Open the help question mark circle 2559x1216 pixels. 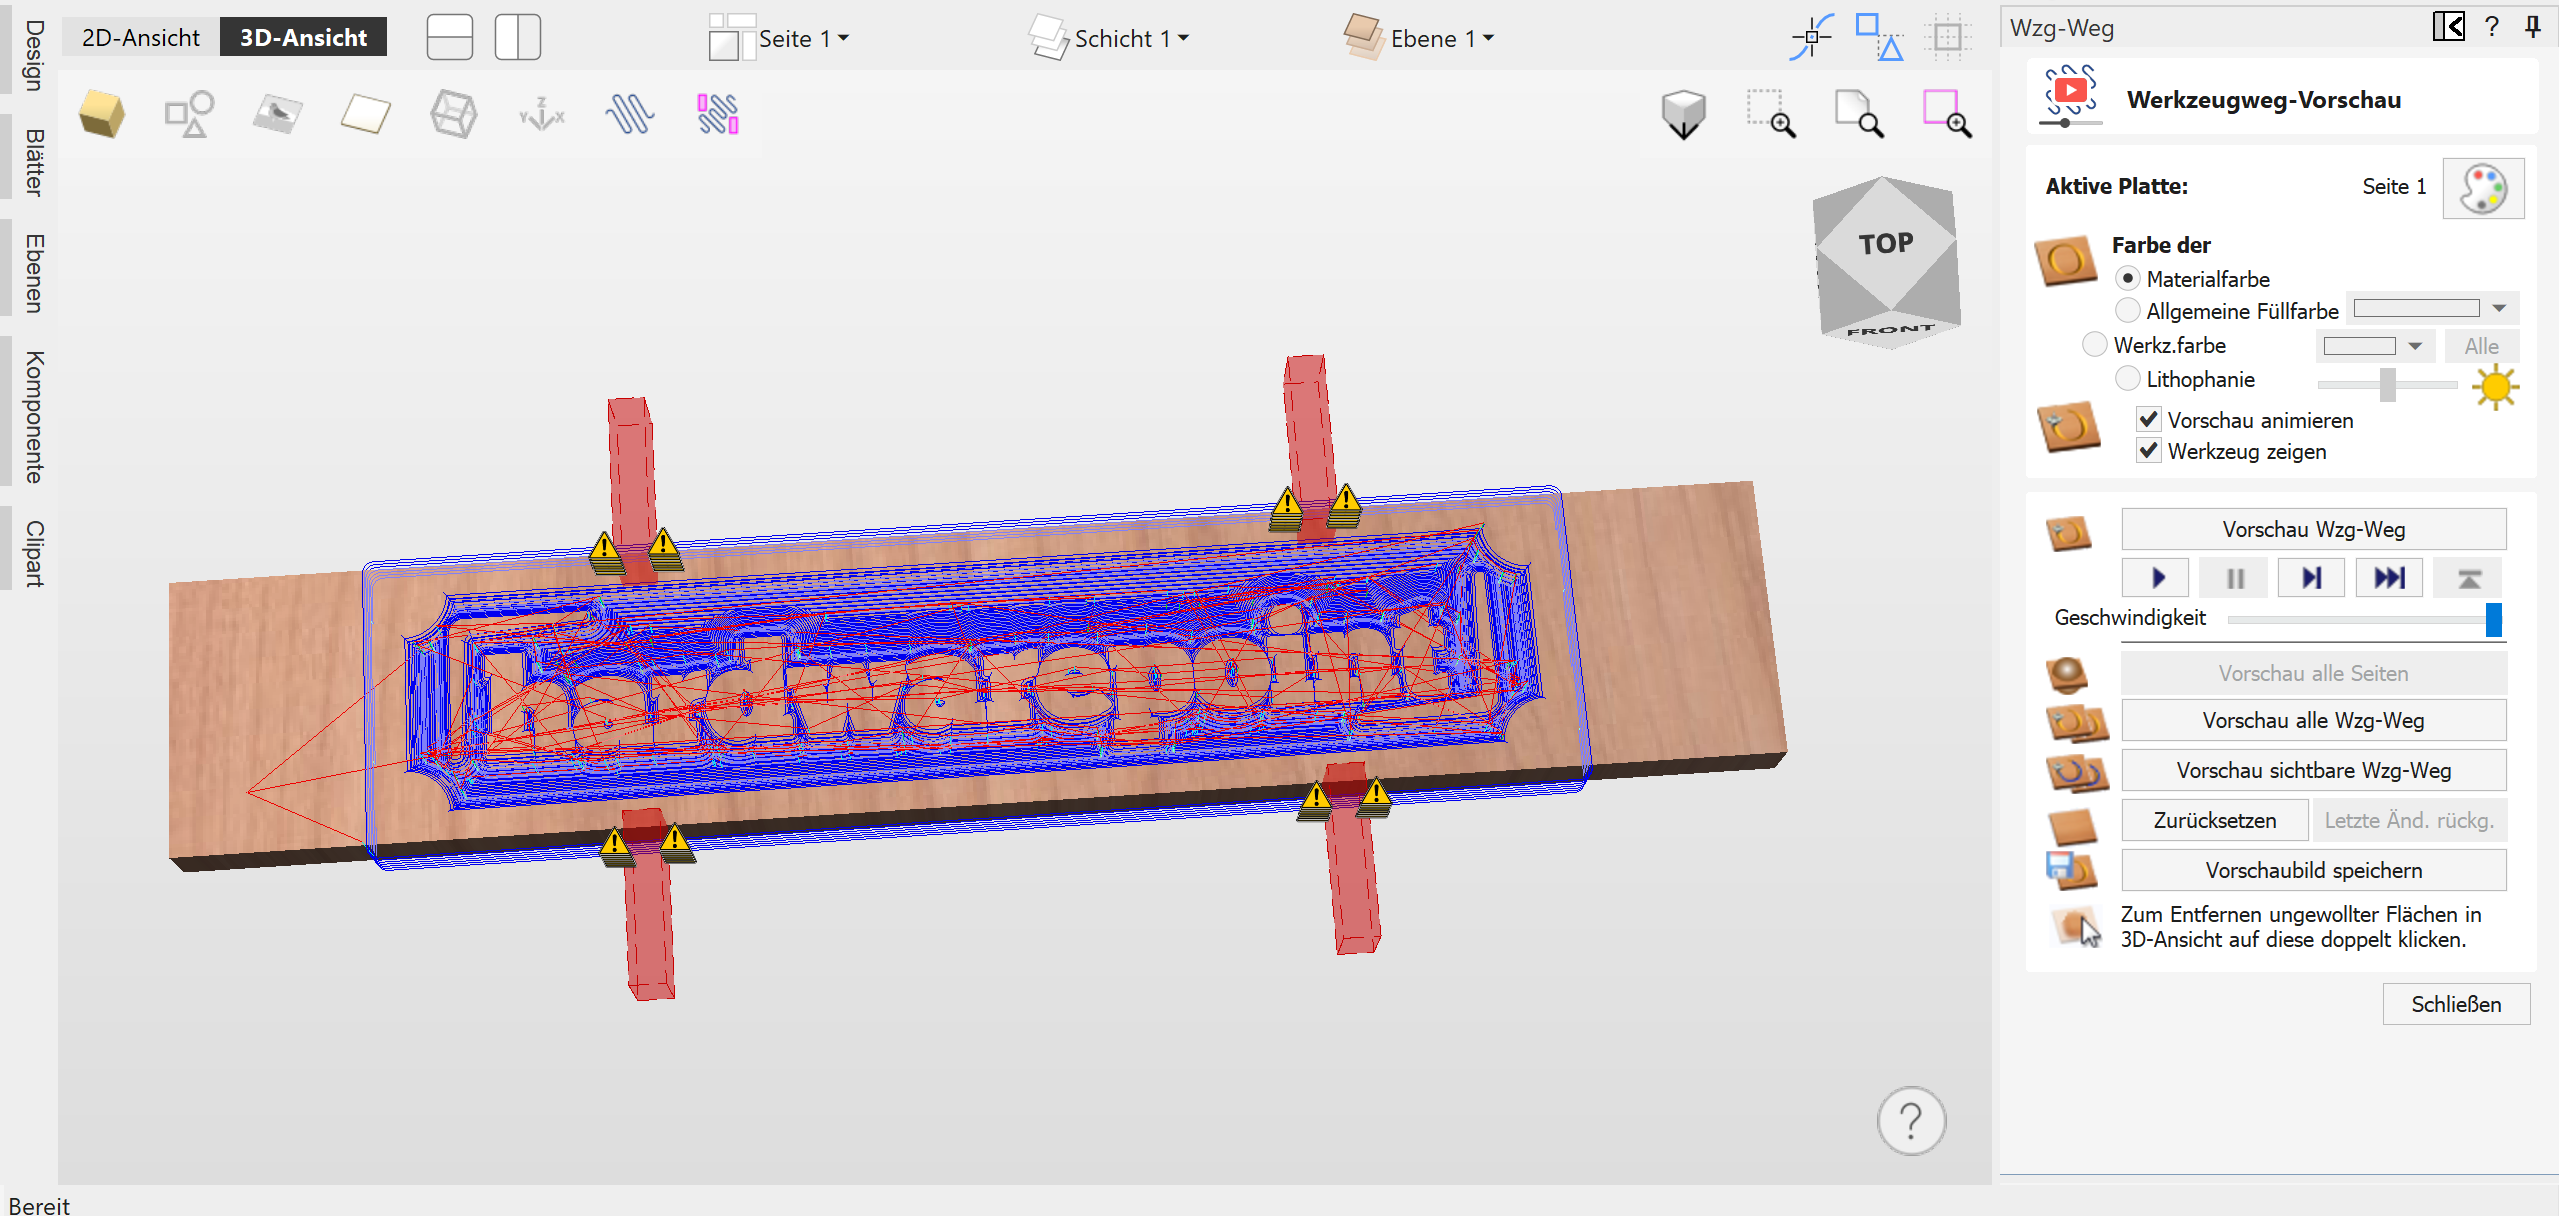1911,1121
